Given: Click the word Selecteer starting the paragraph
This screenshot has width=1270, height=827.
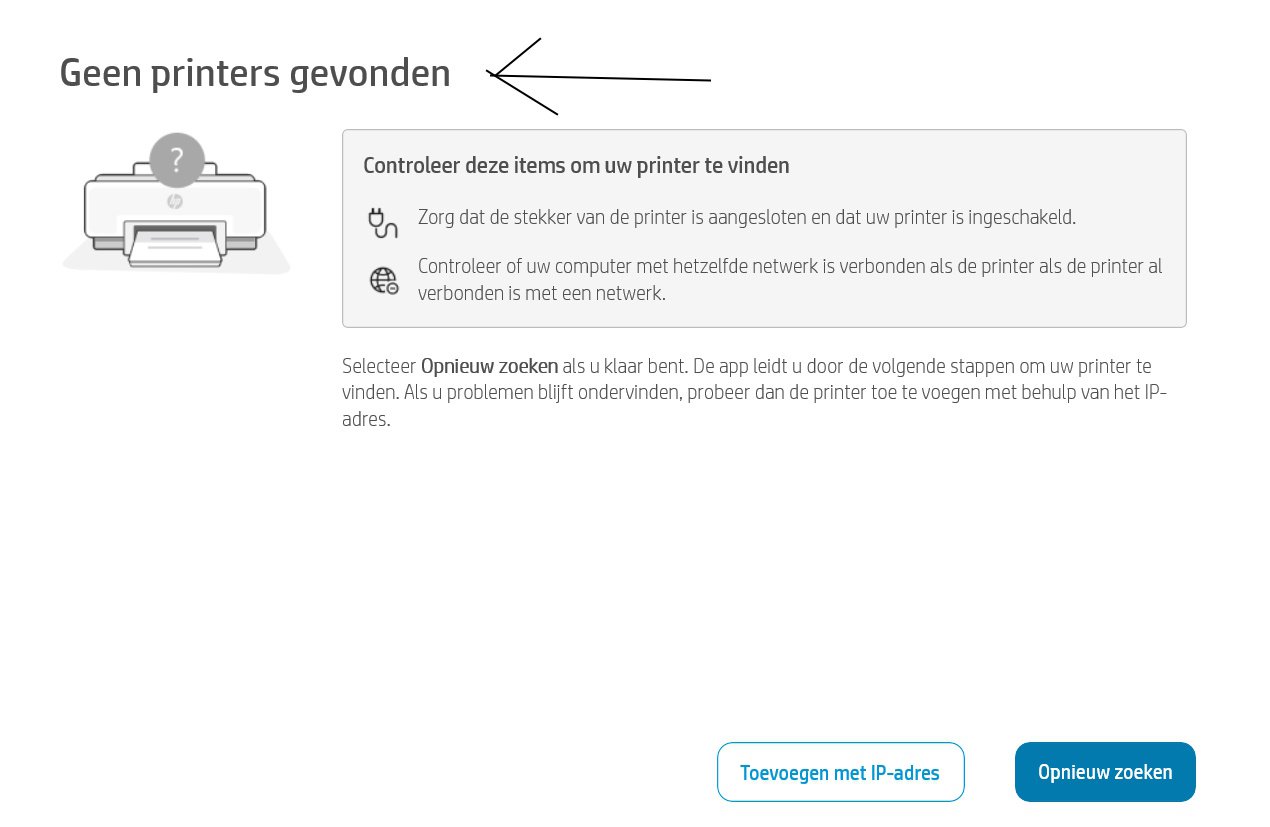Looking at the screenshot, I should coord(379,366).
